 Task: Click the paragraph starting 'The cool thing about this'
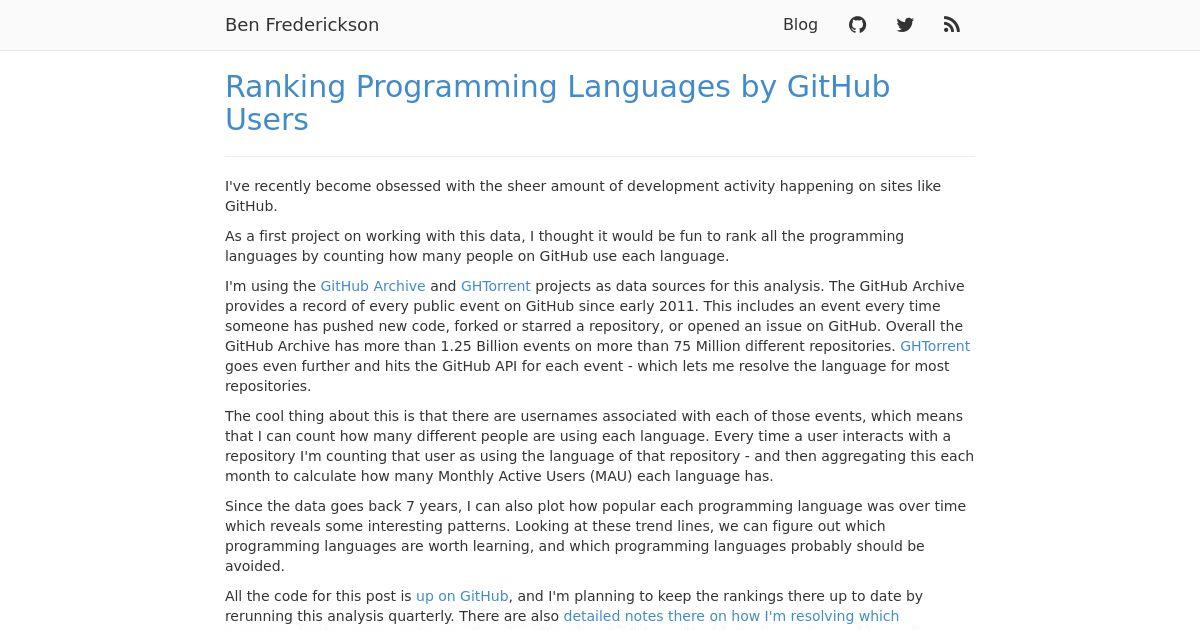pos(599,446)
